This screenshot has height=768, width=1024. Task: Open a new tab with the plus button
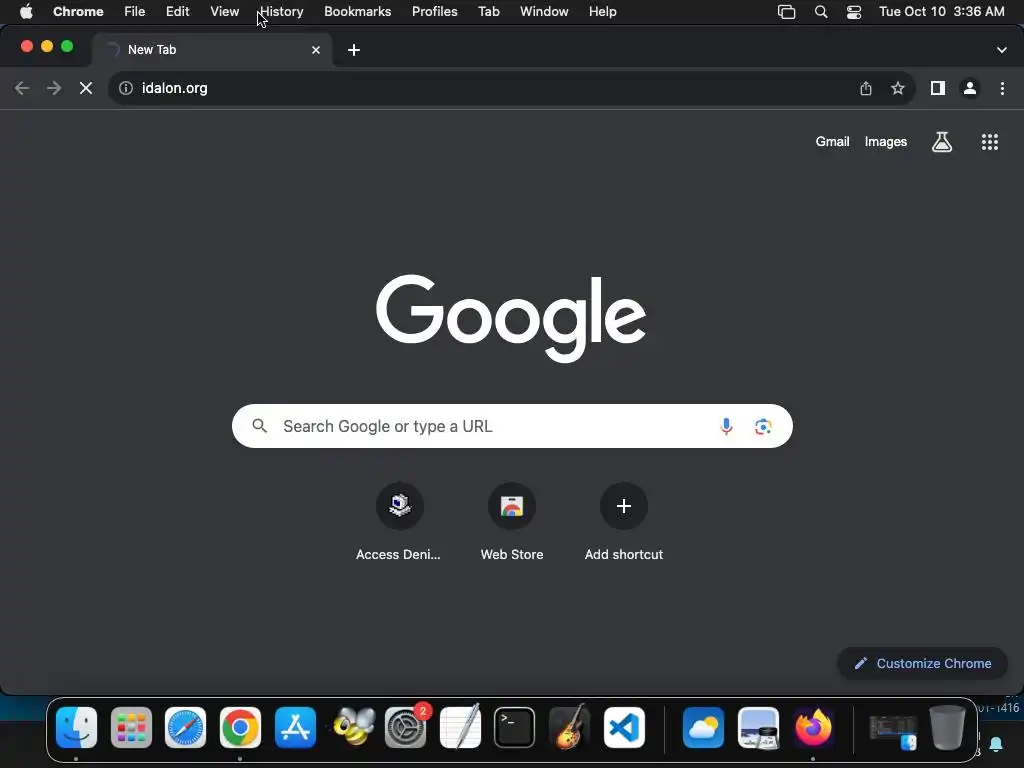pyautogui.click(x=354, y=50)
